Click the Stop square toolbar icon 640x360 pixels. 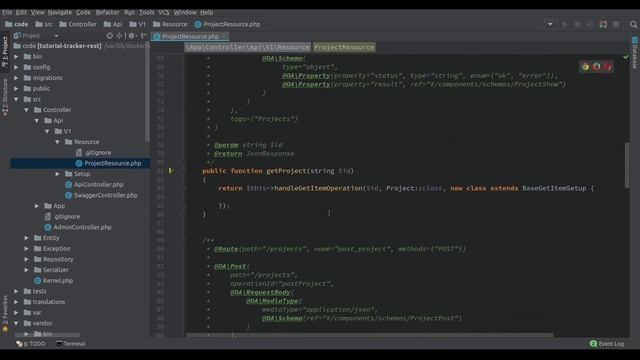616,24
